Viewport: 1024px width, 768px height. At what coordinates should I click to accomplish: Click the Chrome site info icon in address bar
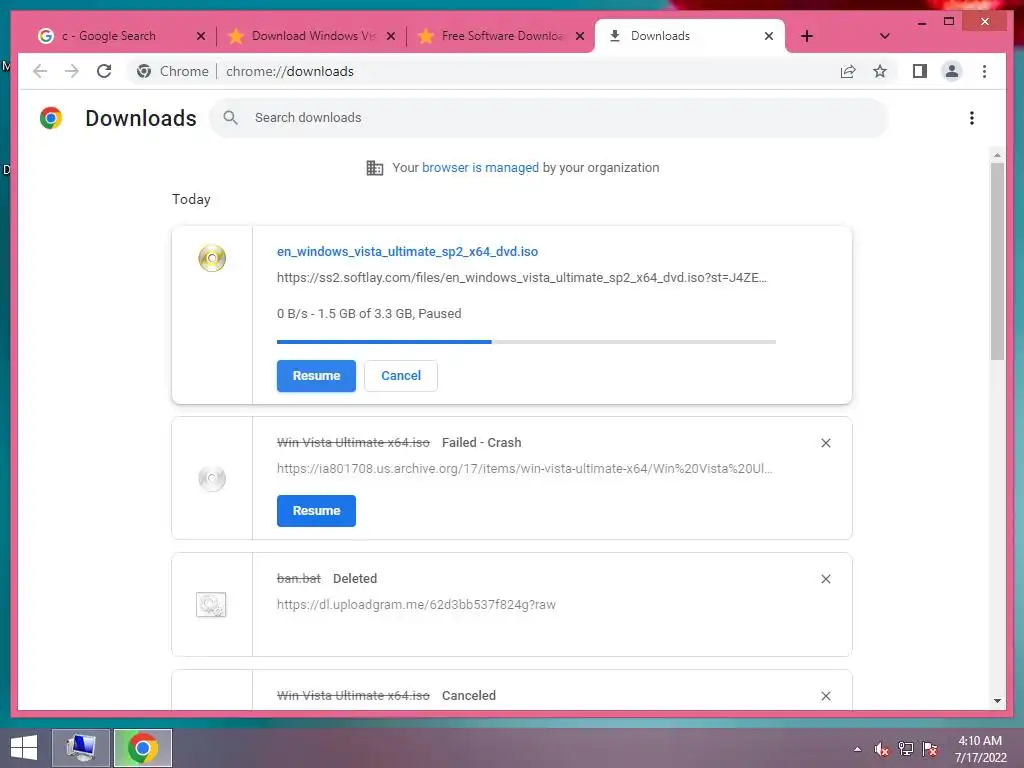pos(144,71)
